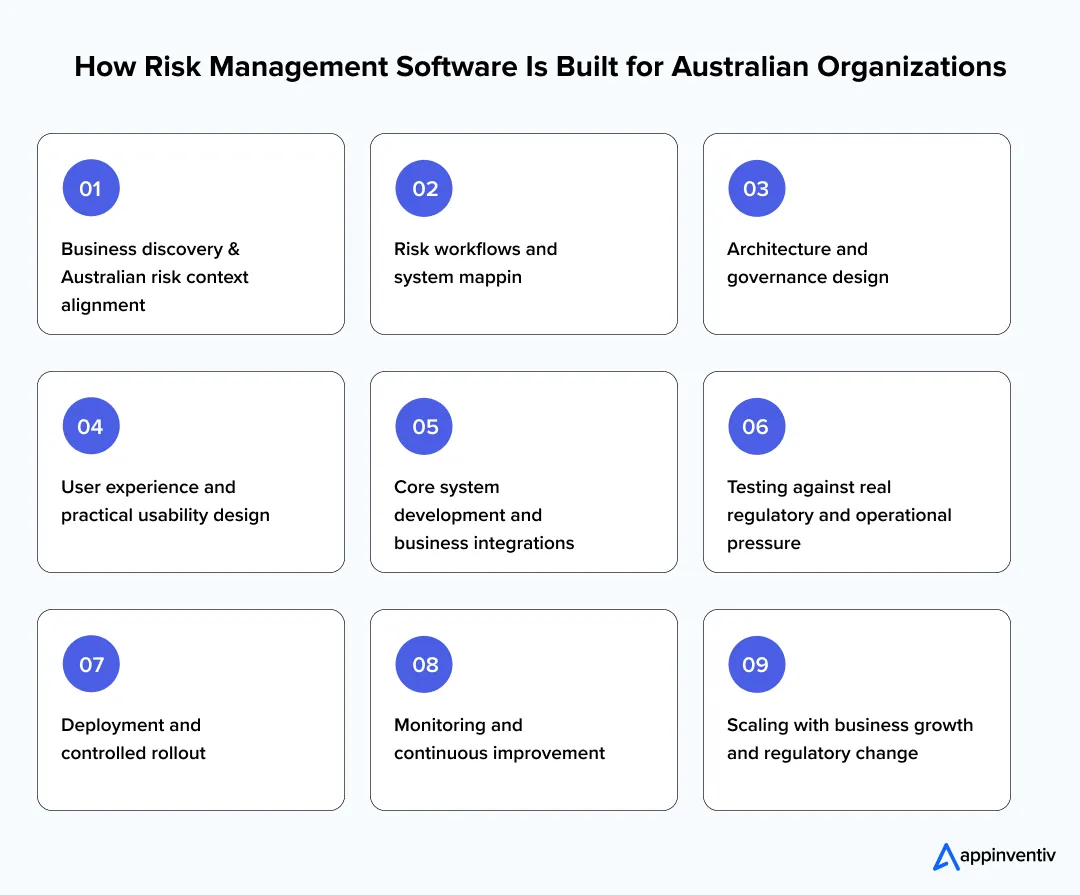The height and width of the screenshot is (895, 1080).
Task: Click the Monitoring and continuous improvement card
Action: coord(523,709)
